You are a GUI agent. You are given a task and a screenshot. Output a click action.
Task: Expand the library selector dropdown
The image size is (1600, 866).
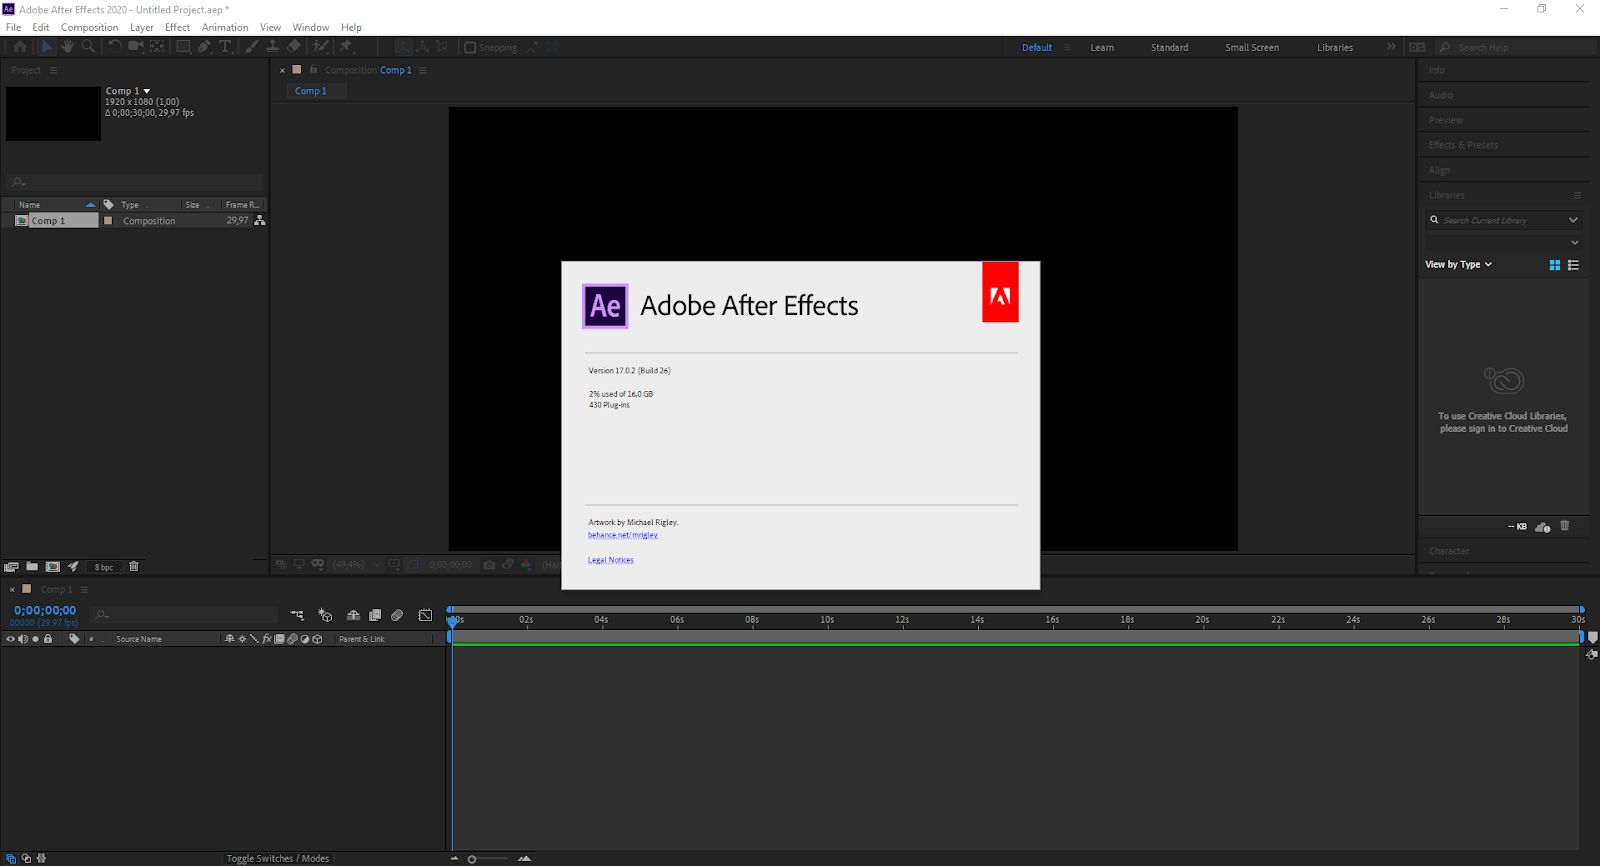tap(1575, 242)
